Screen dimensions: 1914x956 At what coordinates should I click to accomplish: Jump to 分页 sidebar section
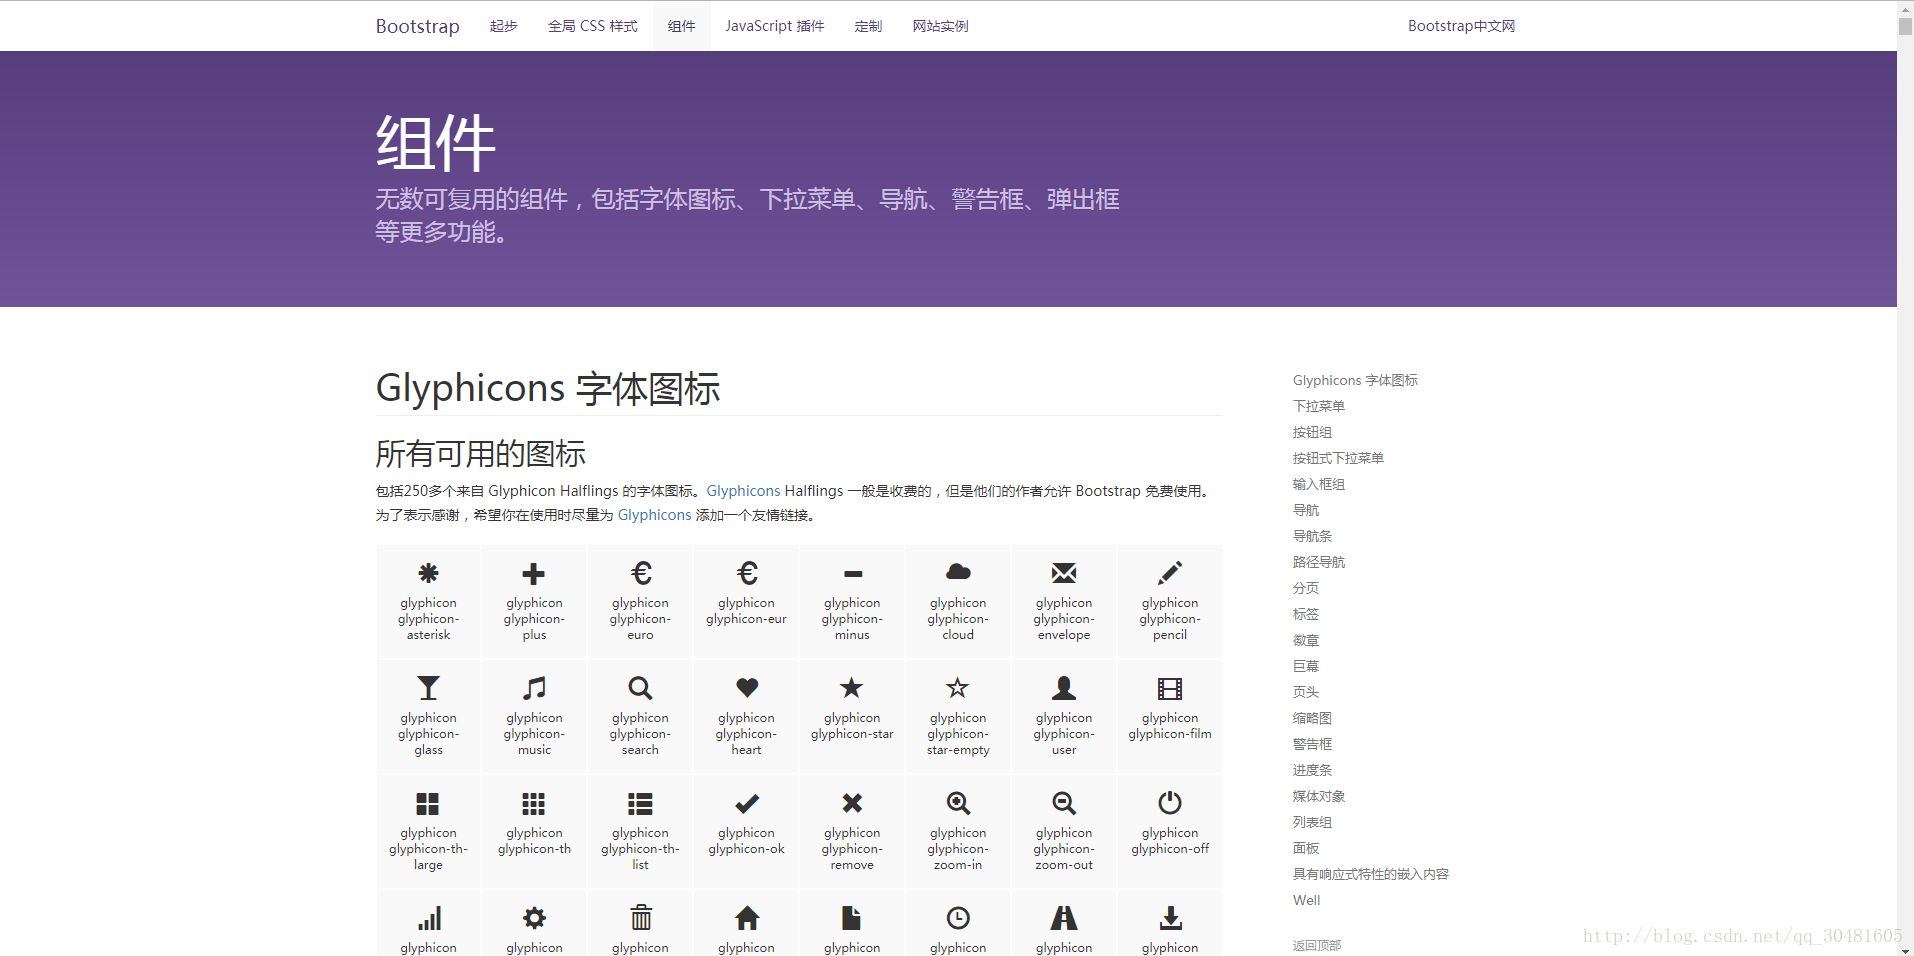pyautogui.click(x=1306, y=588)
